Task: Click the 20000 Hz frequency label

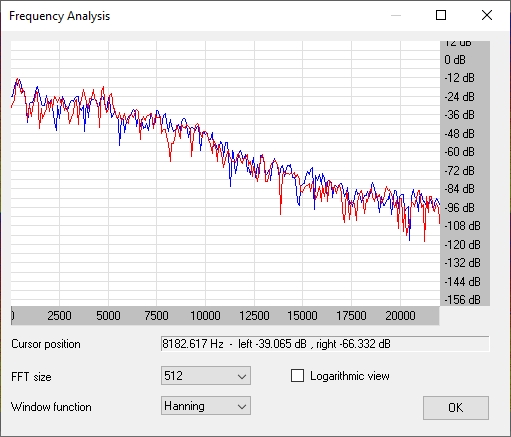Action: tap(400, 315)
